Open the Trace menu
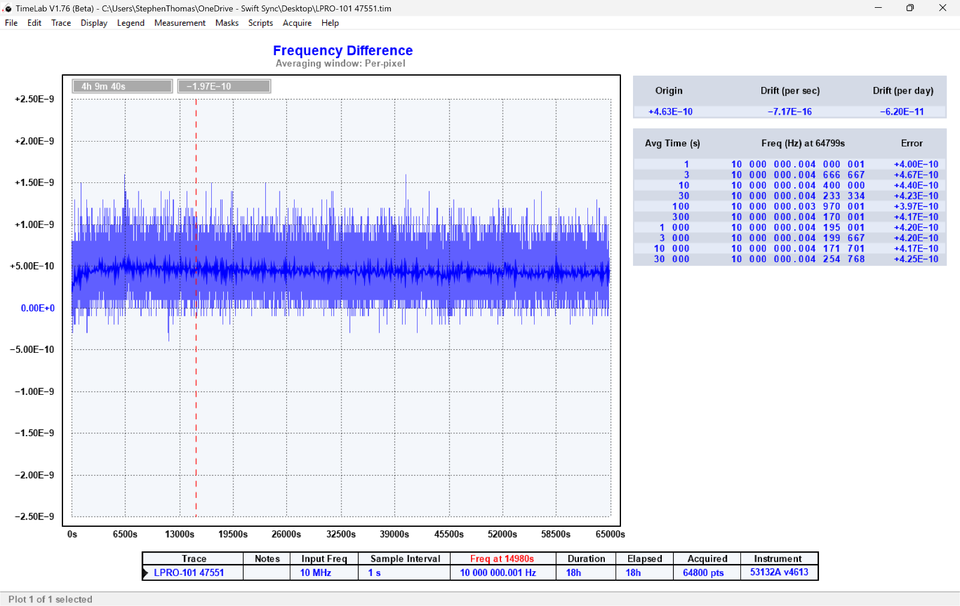Viewport: 960px width, 606px height. (61, 23)
